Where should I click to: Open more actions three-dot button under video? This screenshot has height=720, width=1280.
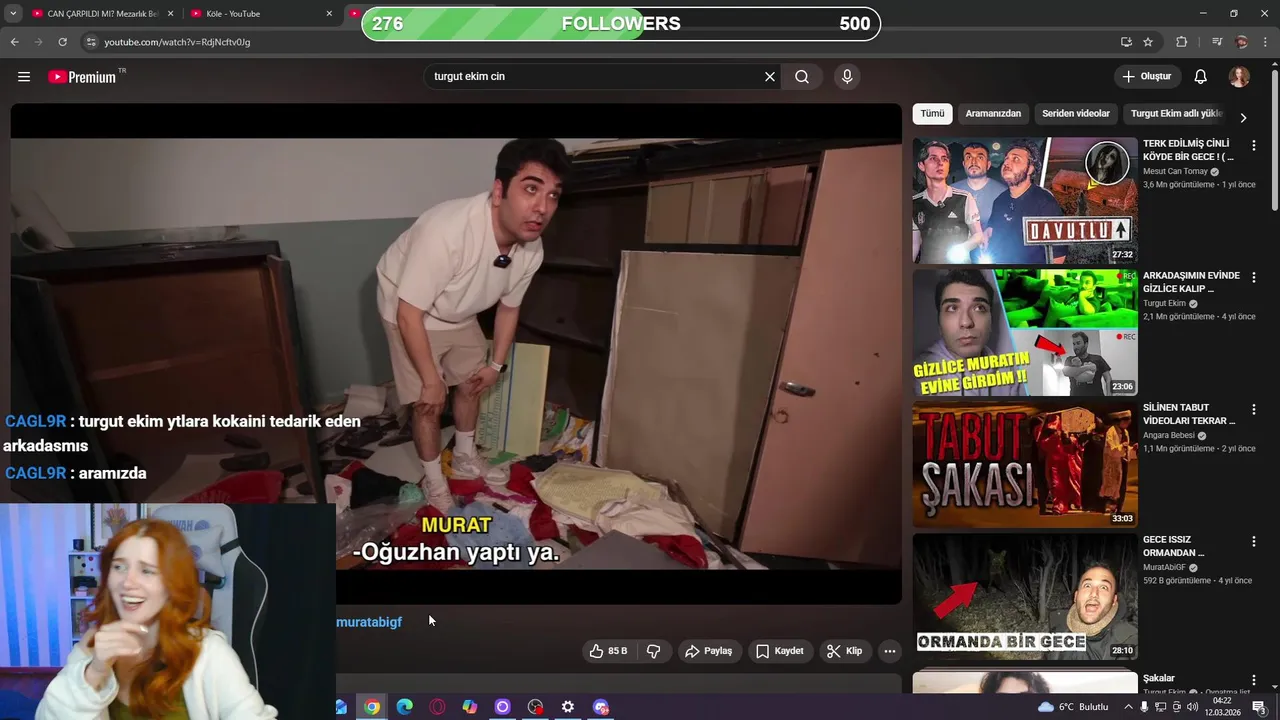pos(889,651)
